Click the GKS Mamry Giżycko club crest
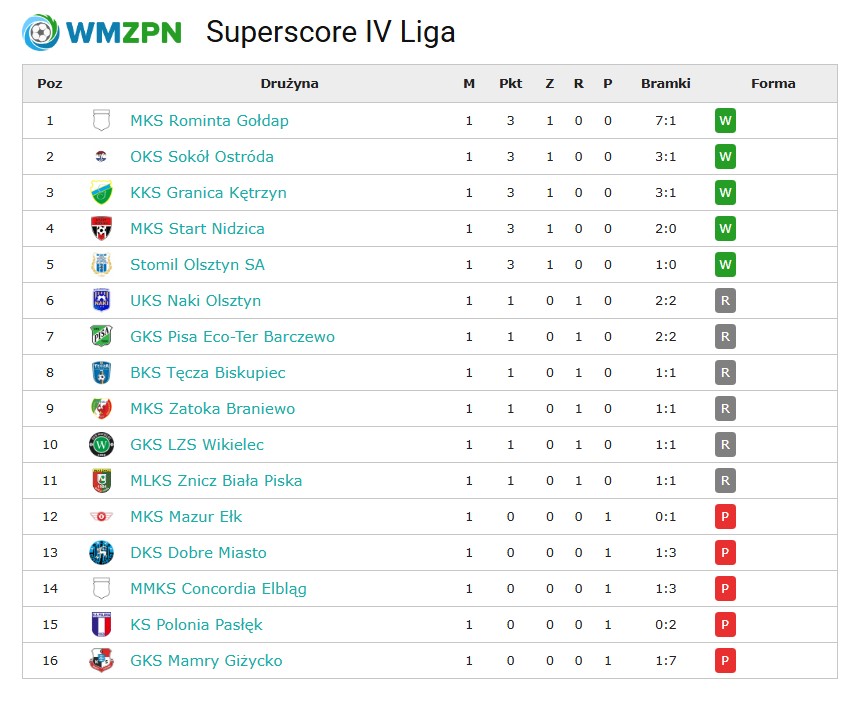The image size is (864, 705). coord(101,660)
